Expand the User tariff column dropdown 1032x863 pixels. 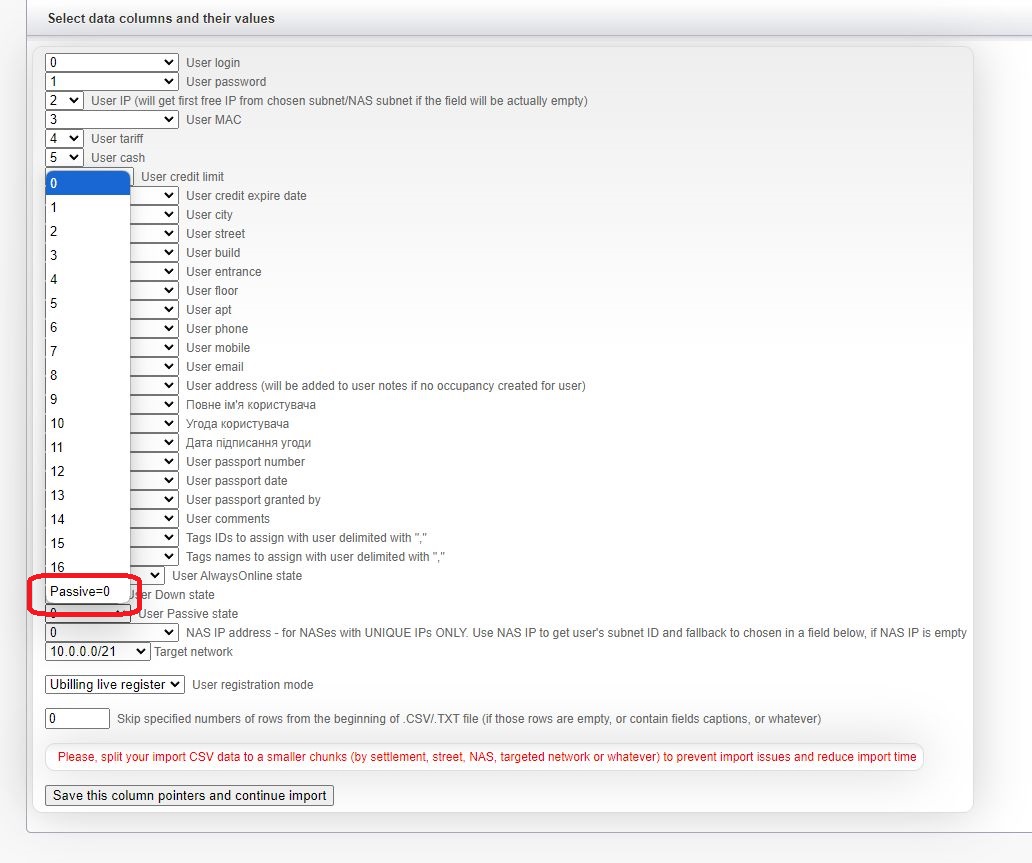pyautogui.click(x=64, y=139)
